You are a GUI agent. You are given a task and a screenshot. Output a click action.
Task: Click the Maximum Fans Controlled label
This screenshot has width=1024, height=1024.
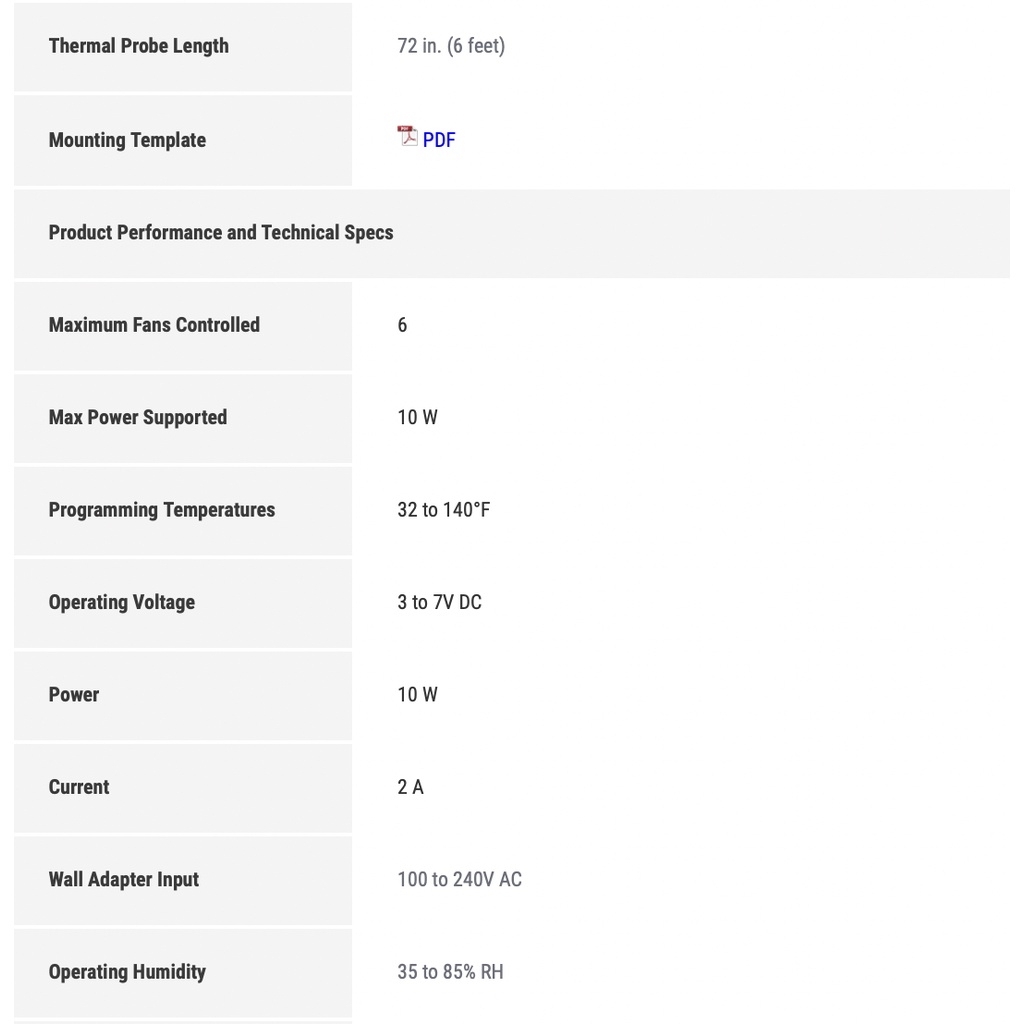tap(154, 325)
